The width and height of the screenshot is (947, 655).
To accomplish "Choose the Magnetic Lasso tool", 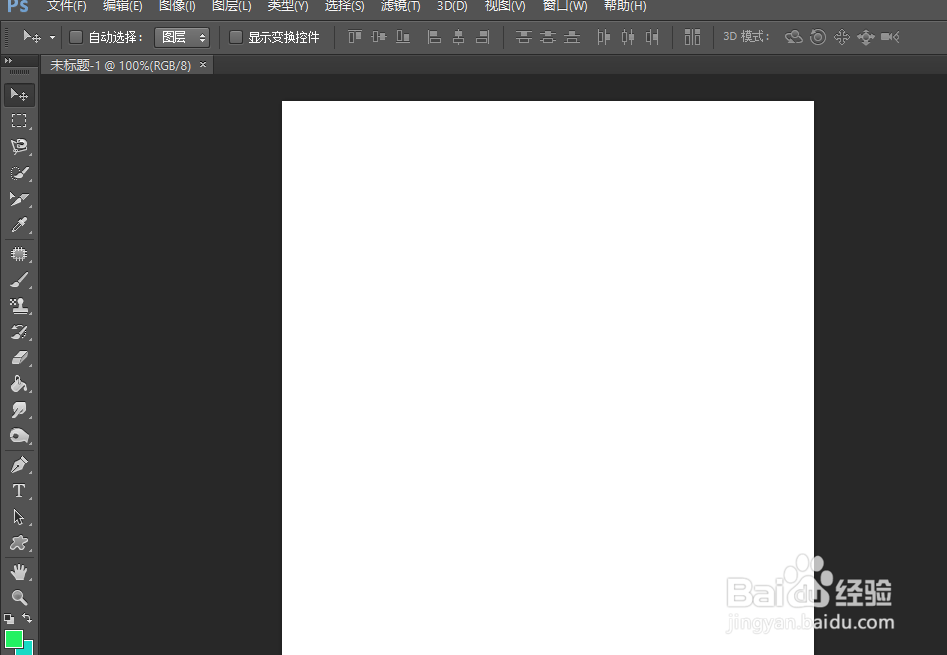I will point(19,147).
